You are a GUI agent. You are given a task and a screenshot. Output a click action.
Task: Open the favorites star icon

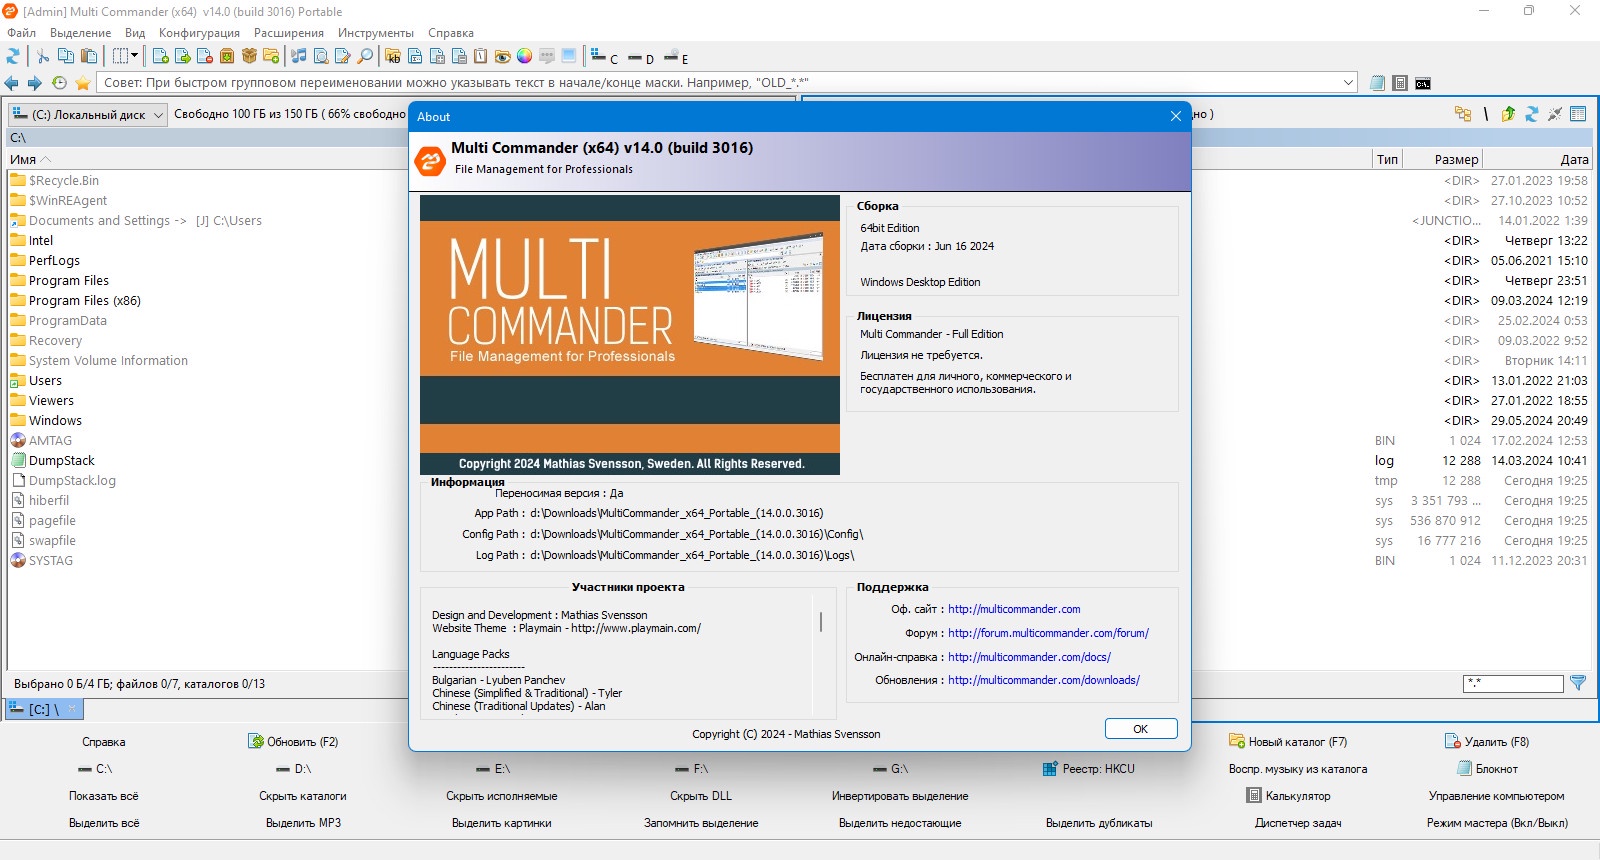pyautogui.click(x=83, y=83)
